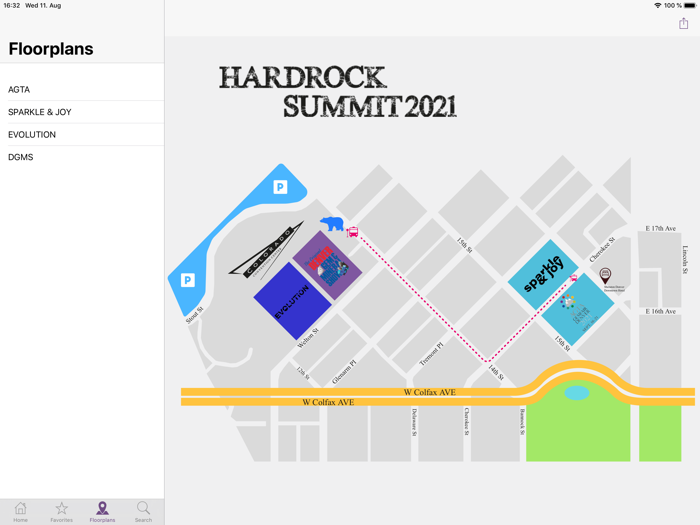Tap the pink bus stop icon near bear

(352, 232)
